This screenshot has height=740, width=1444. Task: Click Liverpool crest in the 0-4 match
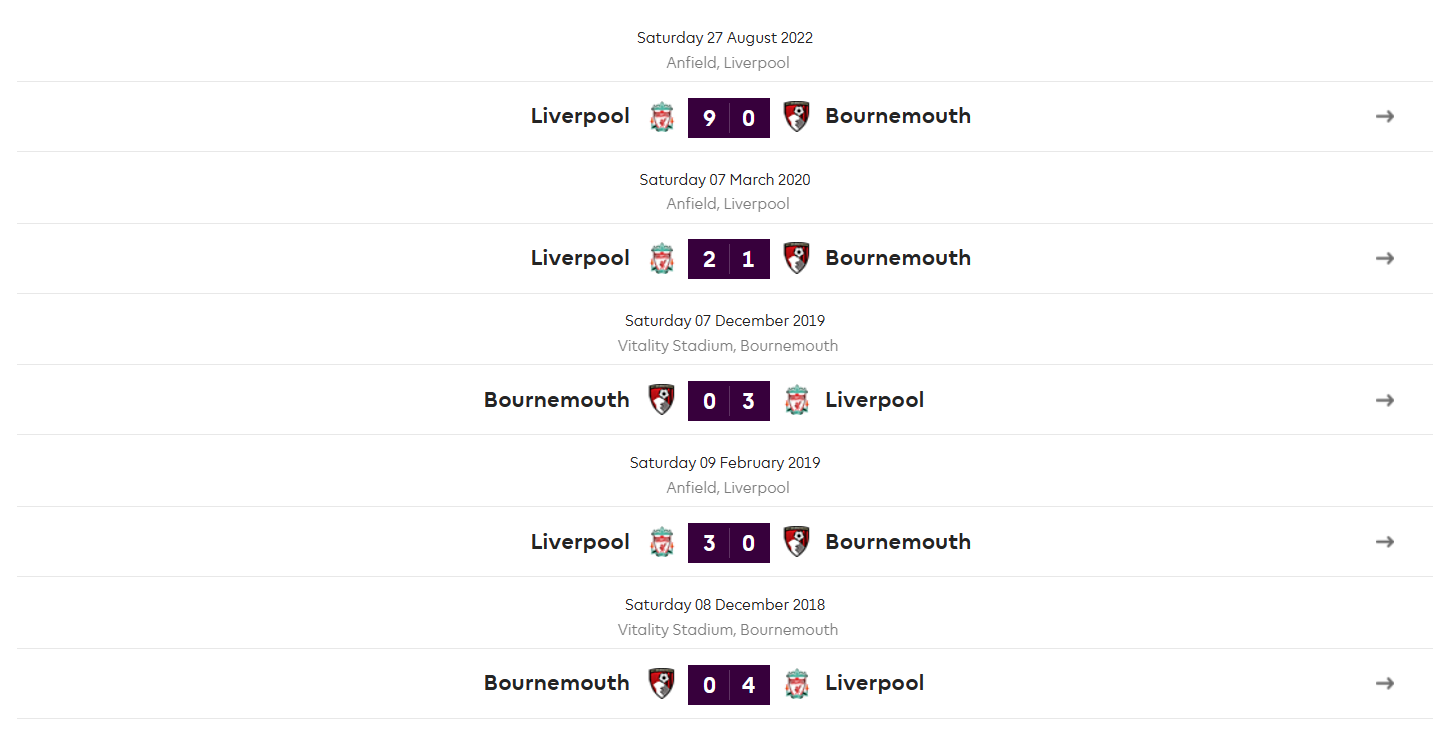coord(796,684)
